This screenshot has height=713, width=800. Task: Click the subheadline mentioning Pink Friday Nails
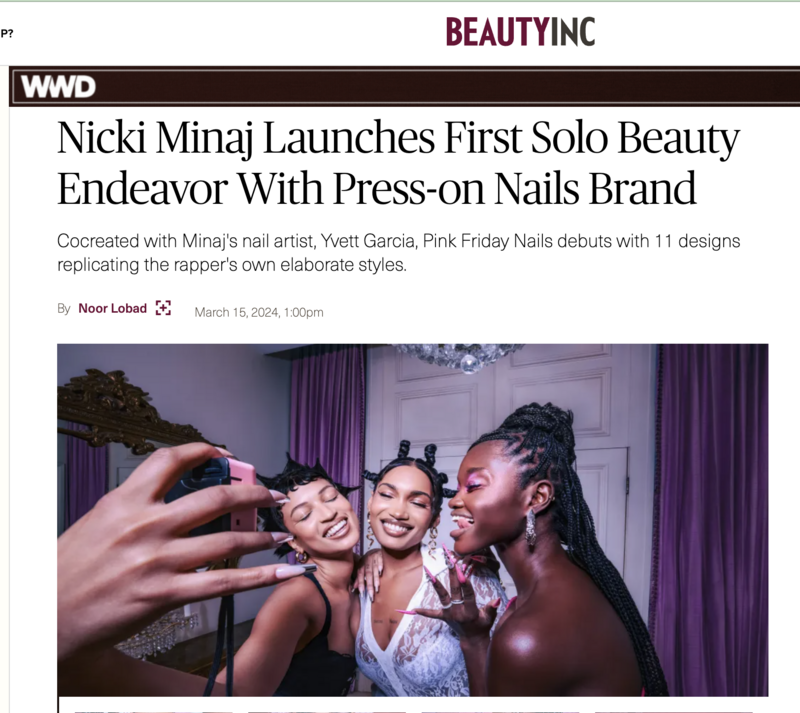pyautogui.click(x=398, y=253)
